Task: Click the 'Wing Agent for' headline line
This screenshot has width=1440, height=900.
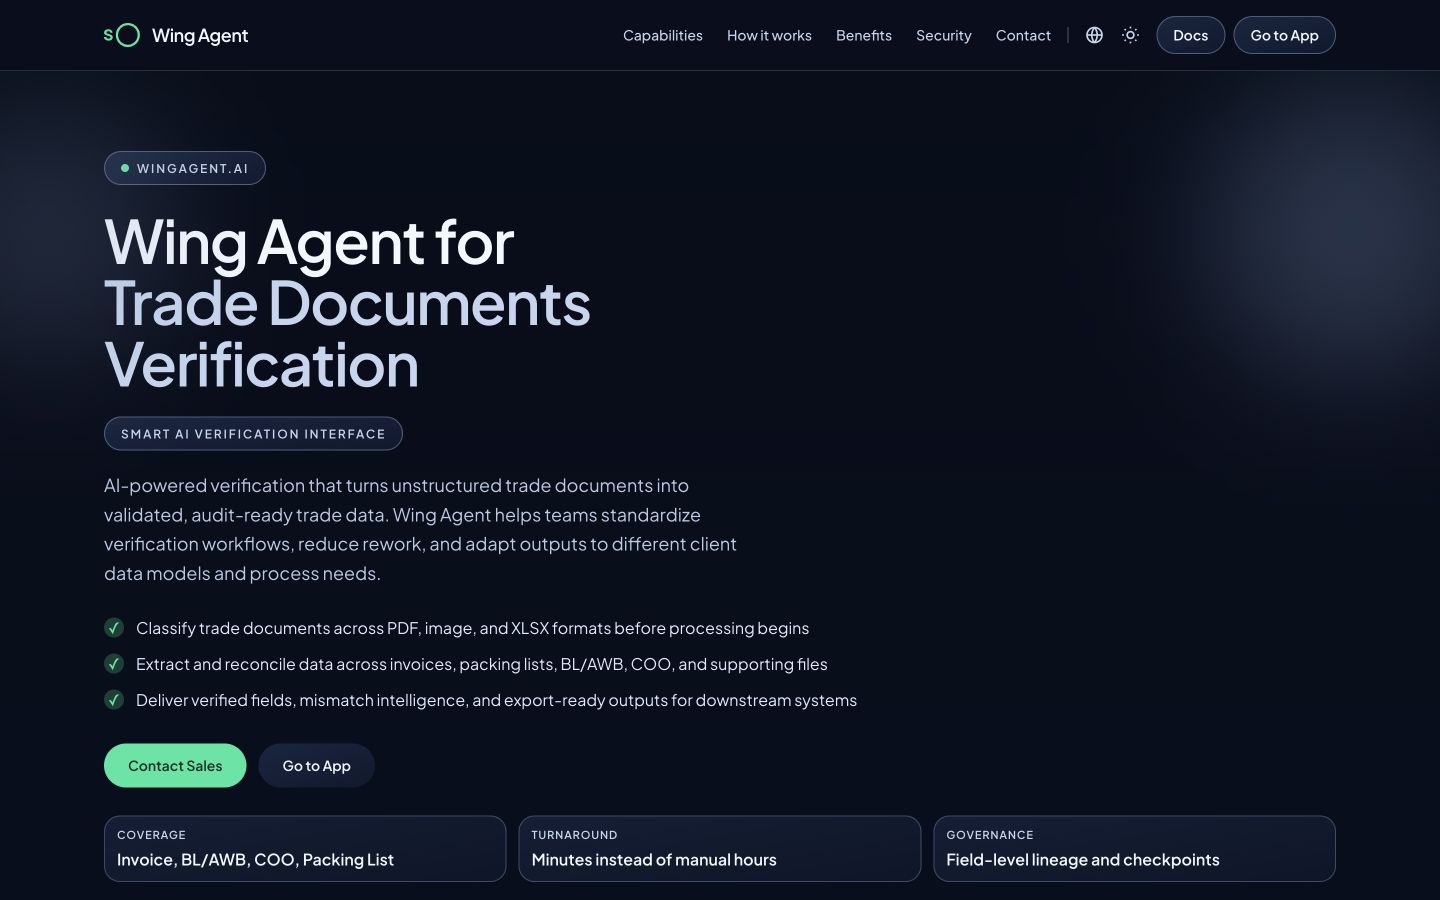Action: (x=309, y=242)
